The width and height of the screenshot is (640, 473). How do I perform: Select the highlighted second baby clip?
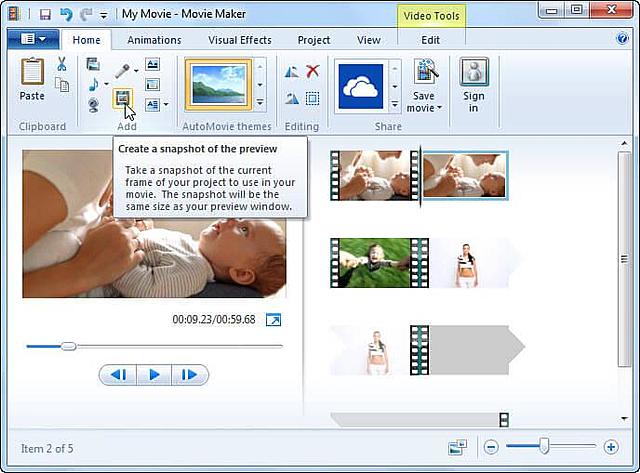pyautogui.click(x=464, y=175)
